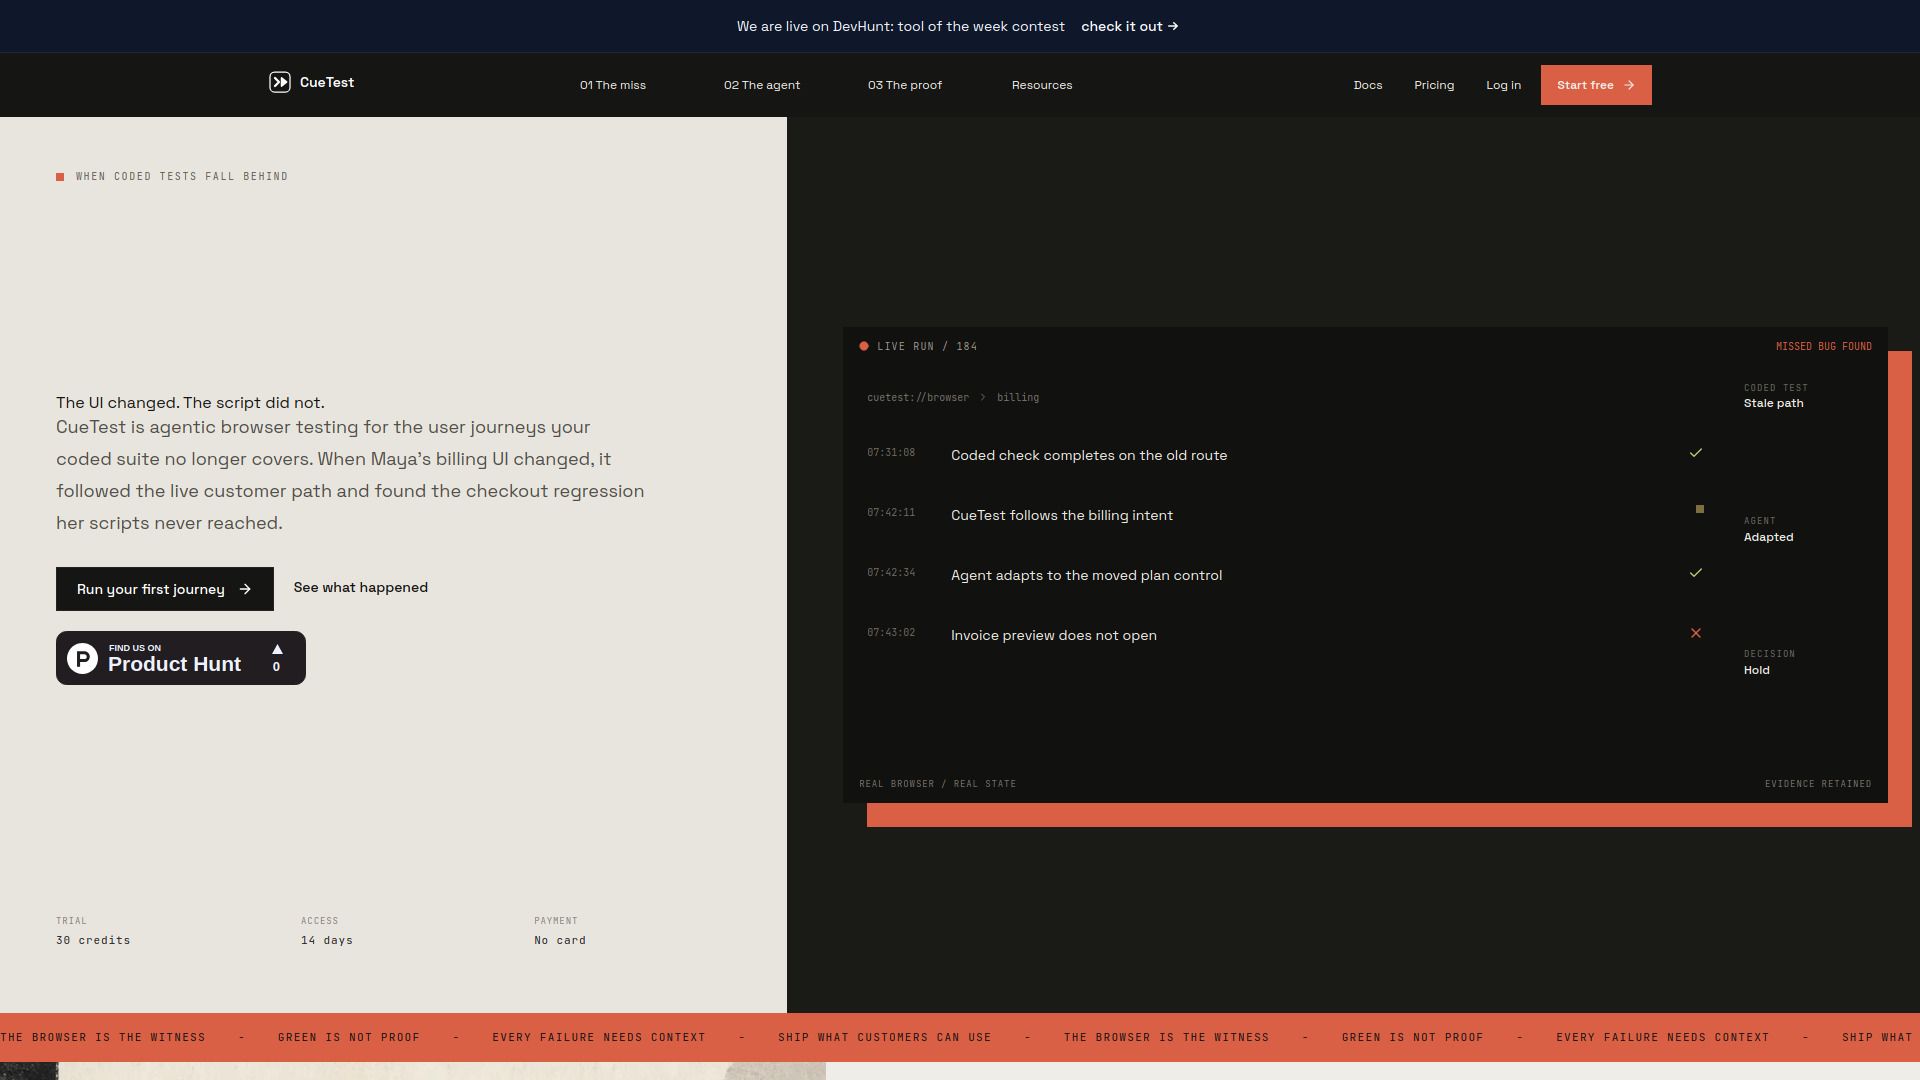Viewport: 1920px width, 1080px height.
Task: Click the Product Hunt P logo
Action: click(x=83, y=658)
